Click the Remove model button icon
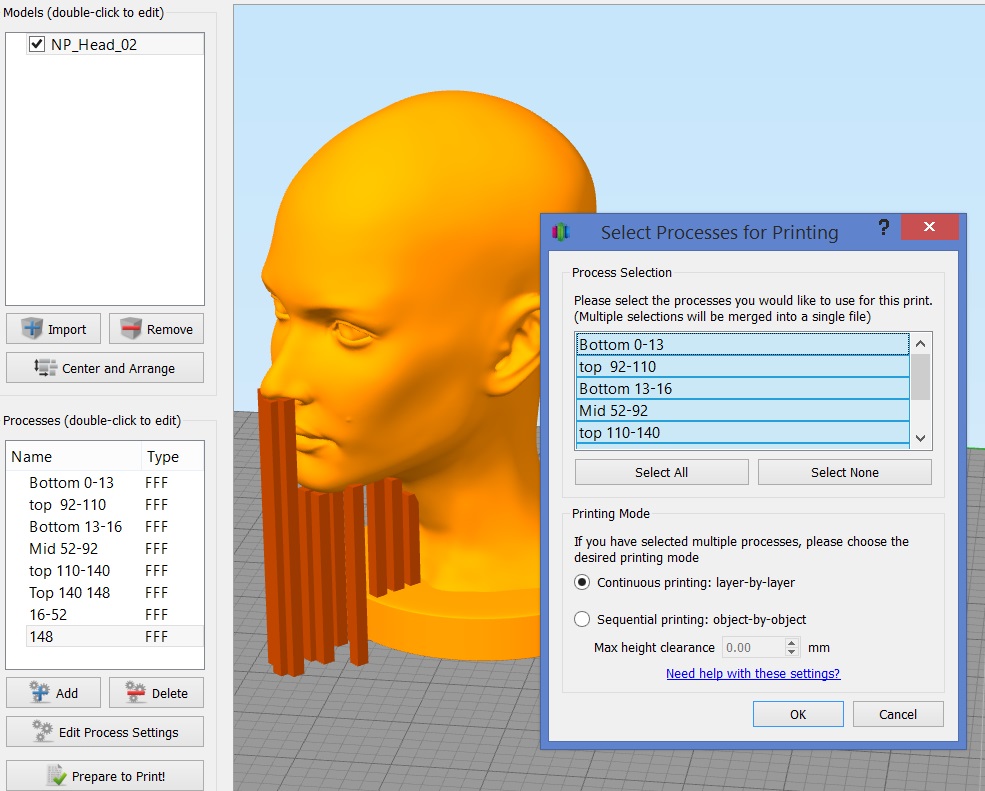The width and height of the screenshot is (985, 791). [x=131, y=329]
